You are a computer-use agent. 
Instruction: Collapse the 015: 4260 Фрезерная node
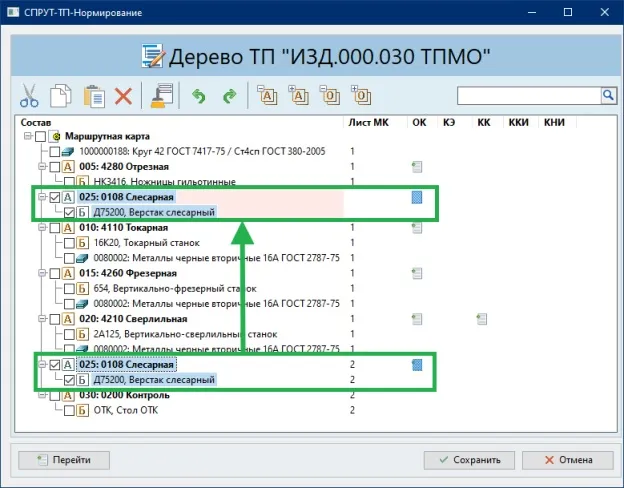[42, 273]
